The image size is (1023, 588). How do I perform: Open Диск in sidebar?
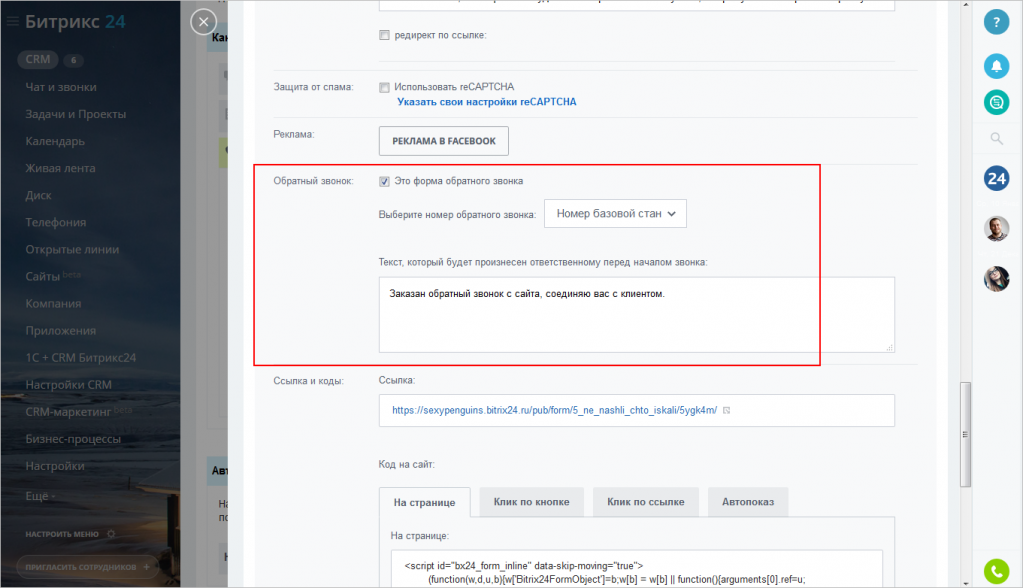(38, 195)
